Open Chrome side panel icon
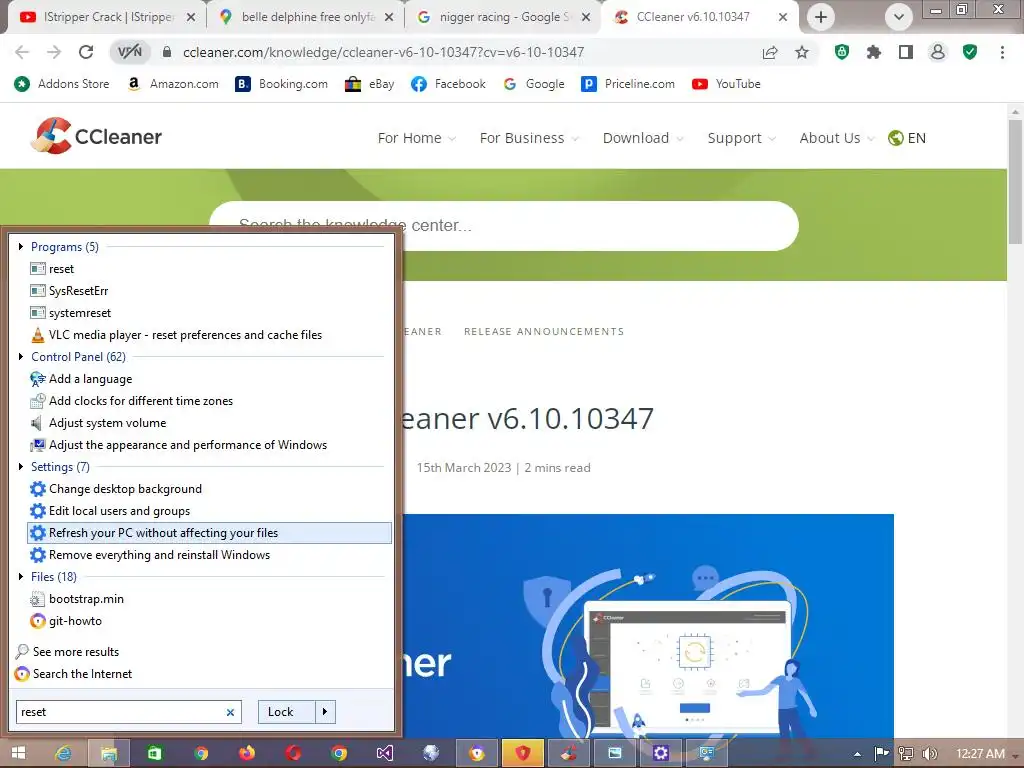The image size is (1024, 768). pos(906,52)
